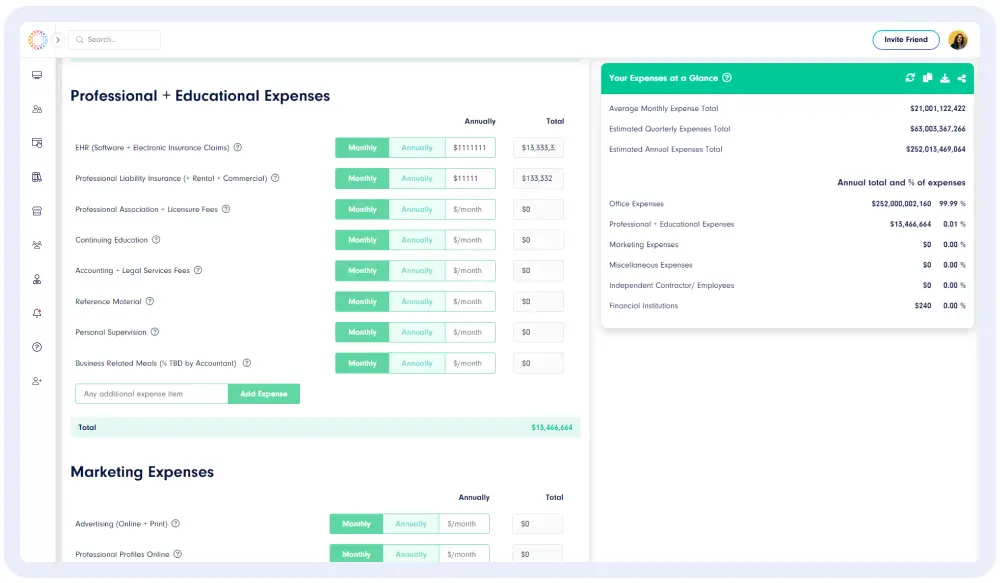
Task: Set Professional Liability Insurance to Monthly
Action: click(362, 179)
